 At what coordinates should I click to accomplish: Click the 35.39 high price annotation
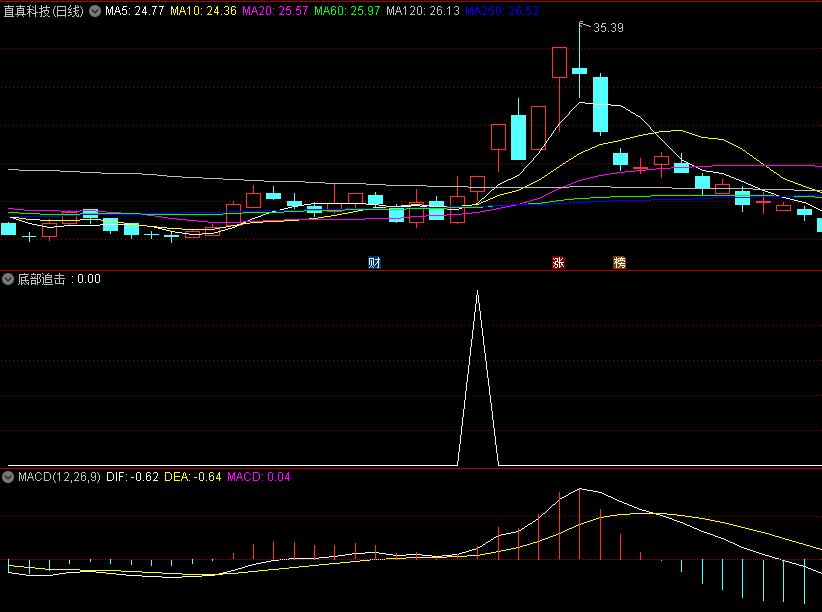(608, 28)
